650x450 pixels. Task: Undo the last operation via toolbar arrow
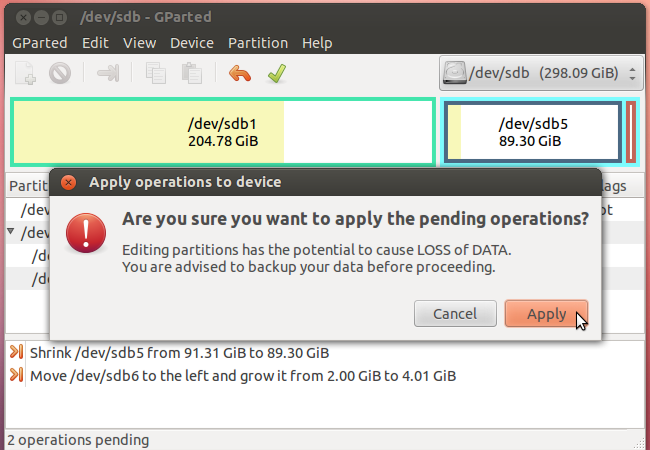point(240,73)
